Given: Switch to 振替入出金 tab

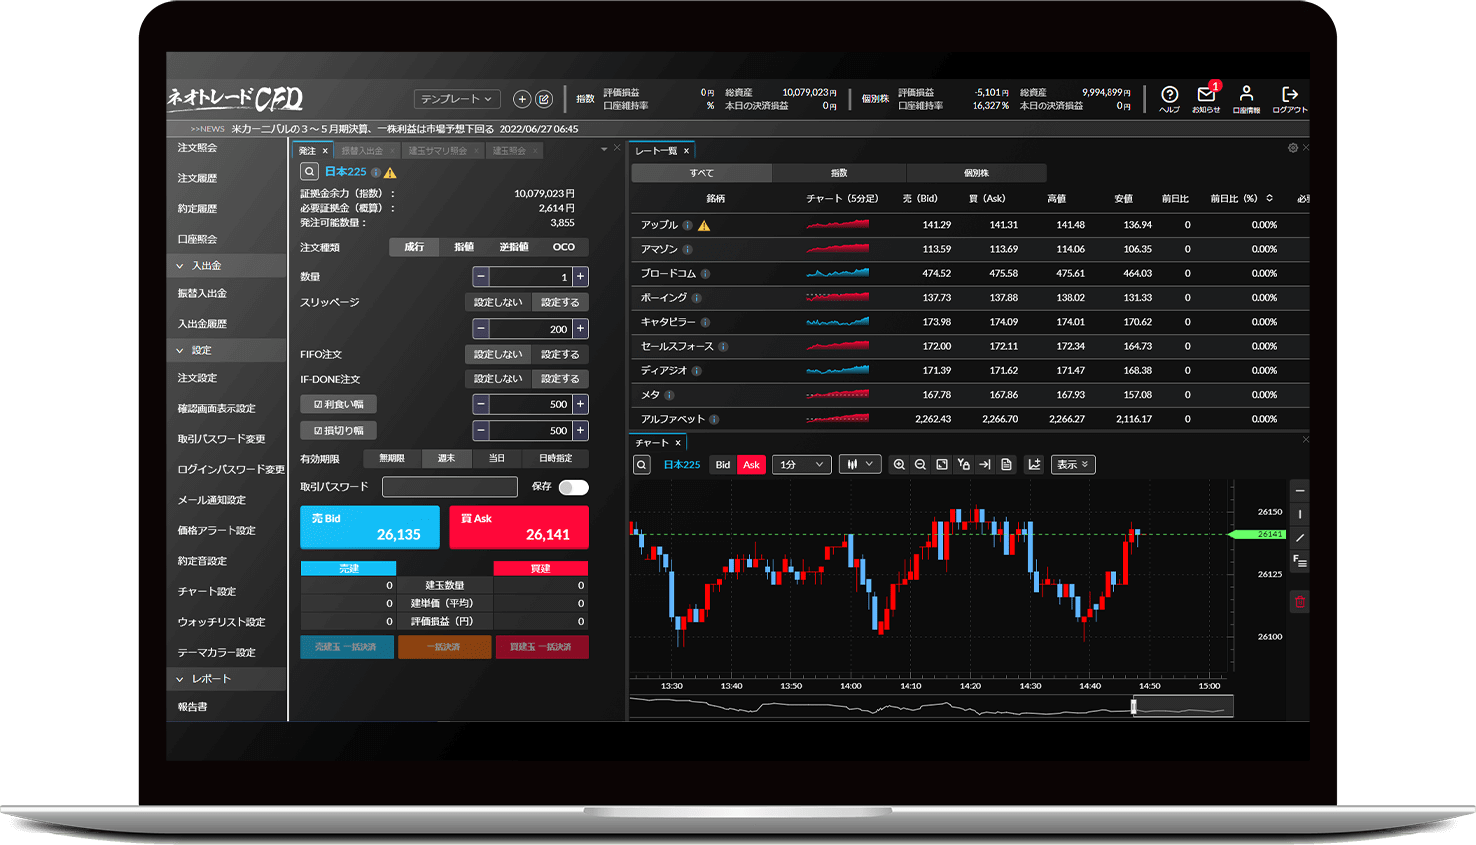Looking at the screenshot, I should (362, 151).
